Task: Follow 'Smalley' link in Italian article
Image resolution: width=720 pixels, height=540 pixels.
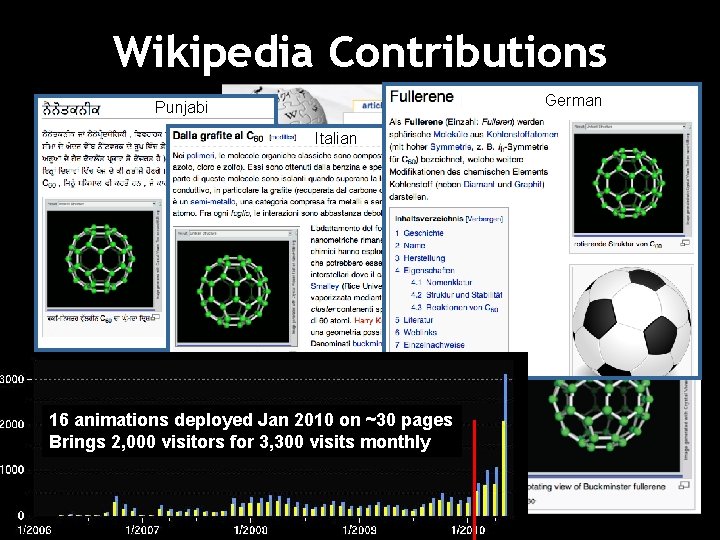Action: click(x=325, y=286)
